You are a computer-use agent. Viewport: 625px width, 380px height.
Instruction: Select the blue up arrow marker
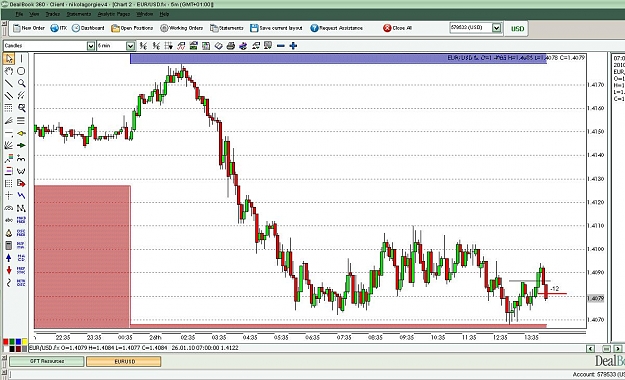pyautogui.click(x=9, y=258)
